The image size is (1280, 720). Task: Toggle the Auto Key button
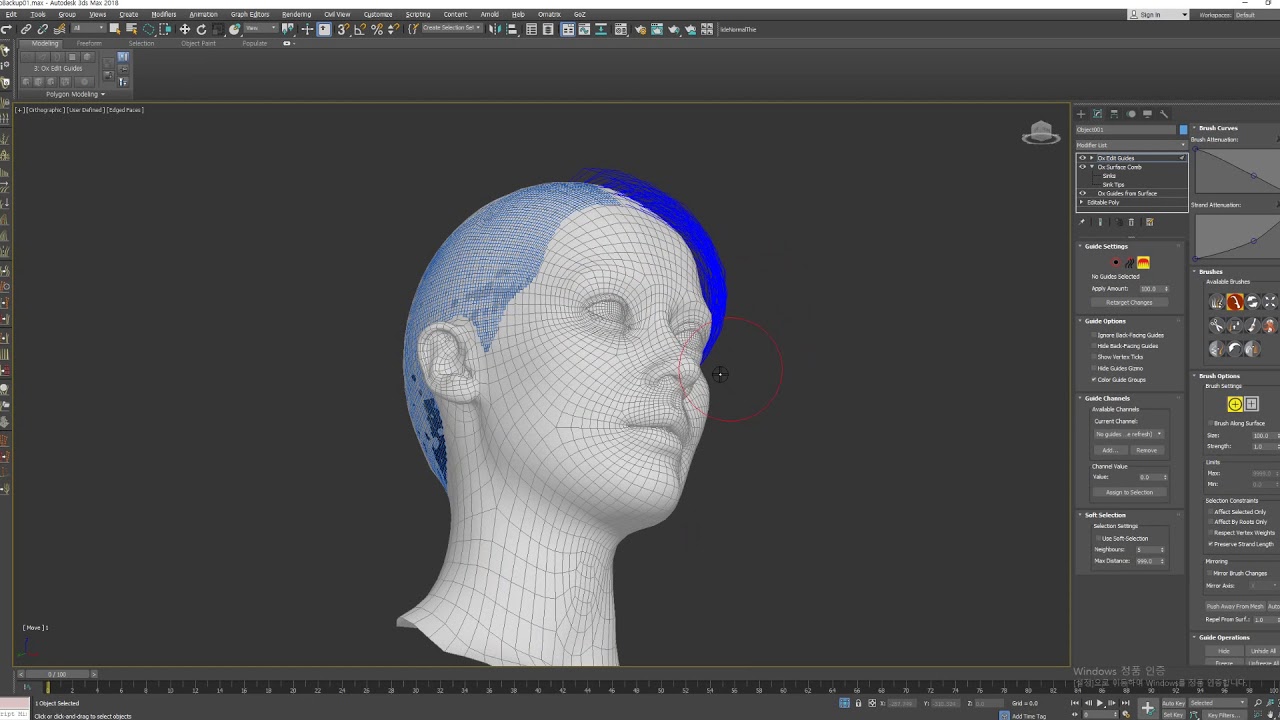(1173, 703)
